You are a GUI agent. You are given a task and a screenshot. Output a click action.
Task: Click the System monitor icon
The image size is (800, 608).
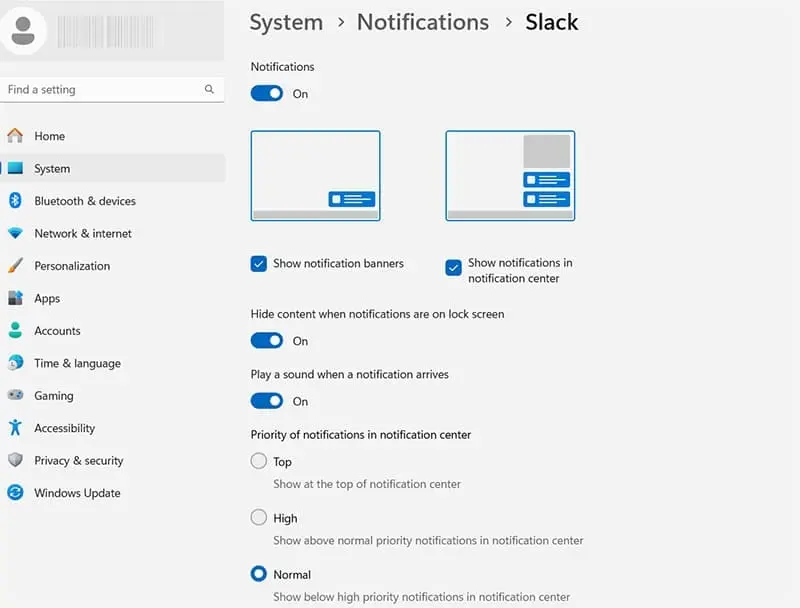(15, 168)
